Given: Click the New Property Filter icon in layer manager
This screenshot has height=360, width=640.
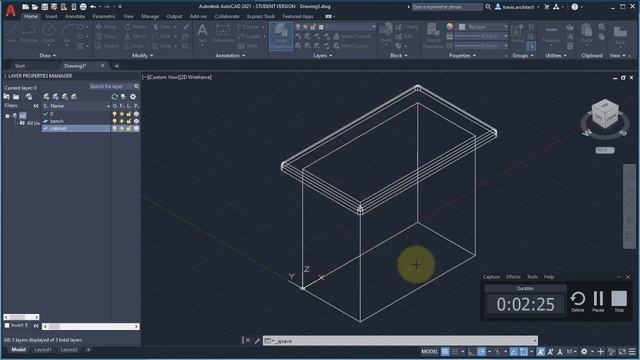Looking at the screenshot, I should click(x=7, y=97).
